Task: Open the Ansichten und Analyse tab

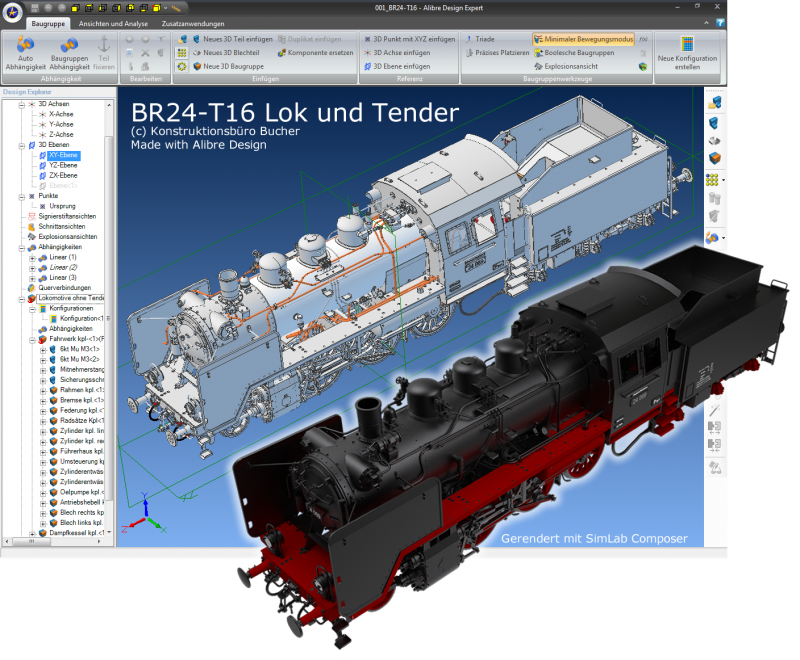Action: [x=113, y=23]
